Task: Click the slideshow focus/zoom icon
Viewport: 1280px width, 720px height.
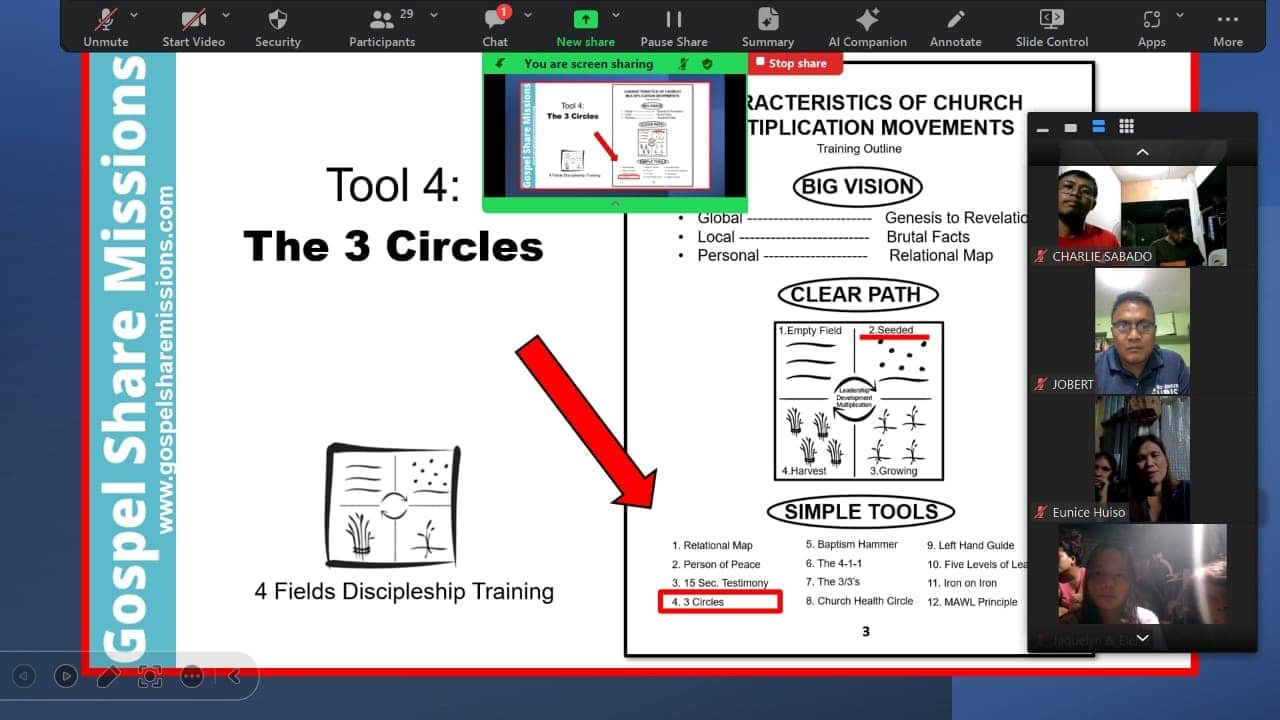Action: point(150,676)
